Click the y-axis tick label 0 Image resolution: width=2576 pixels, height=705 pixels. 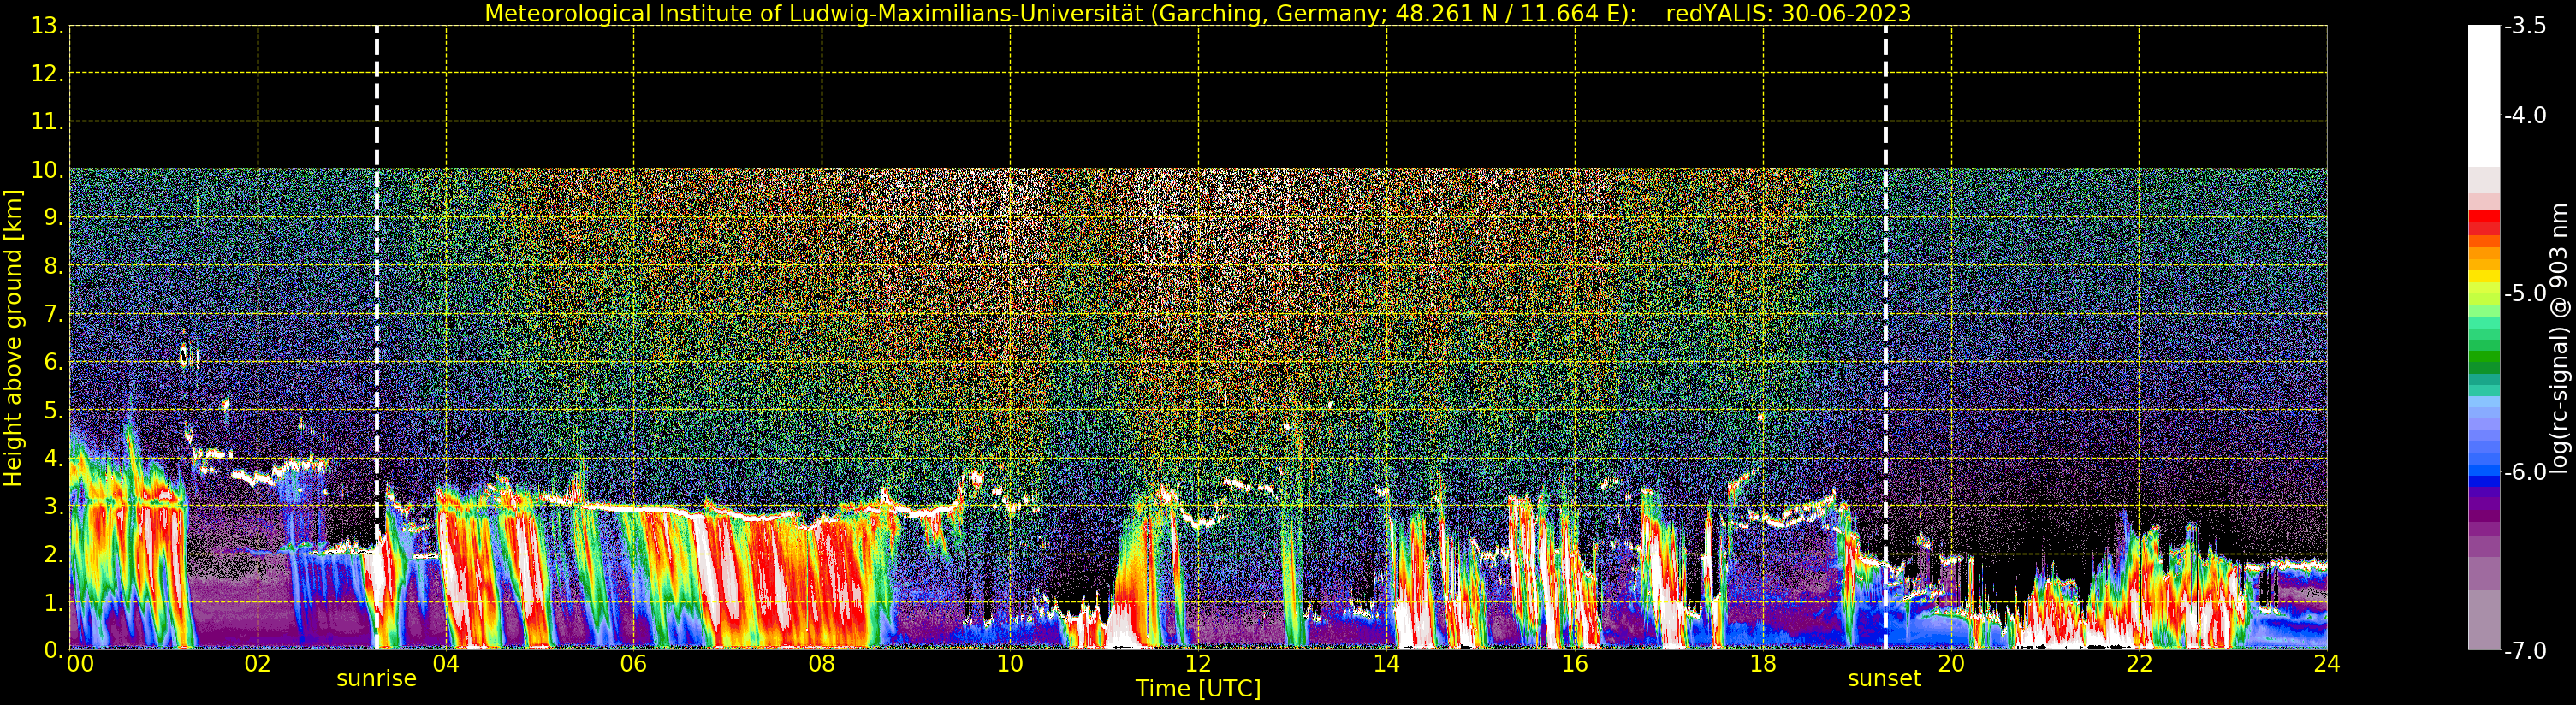click(52, 650)
